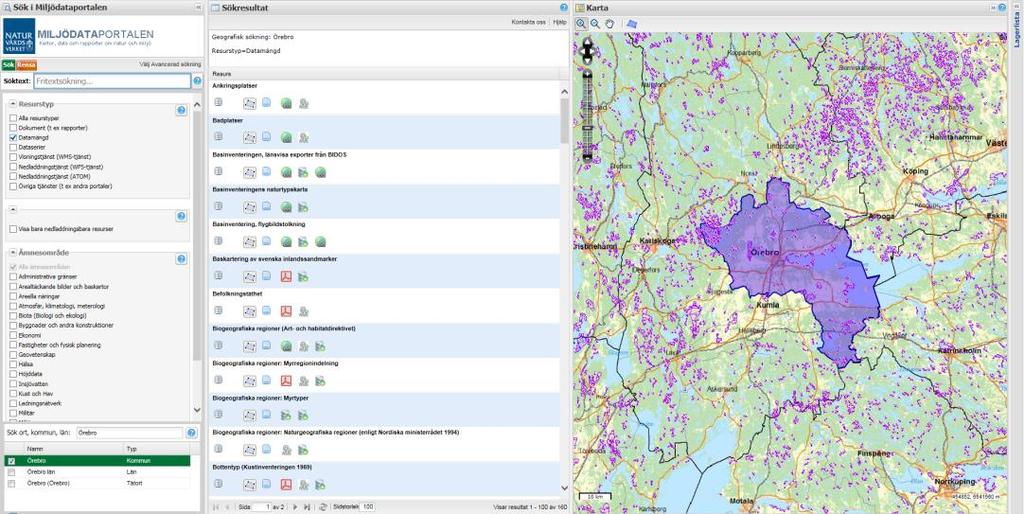The image size is (1024, 514).
Task: Click filter panel scrollbar down arrow
Action: pyautogui.click(x=197, y=410)
